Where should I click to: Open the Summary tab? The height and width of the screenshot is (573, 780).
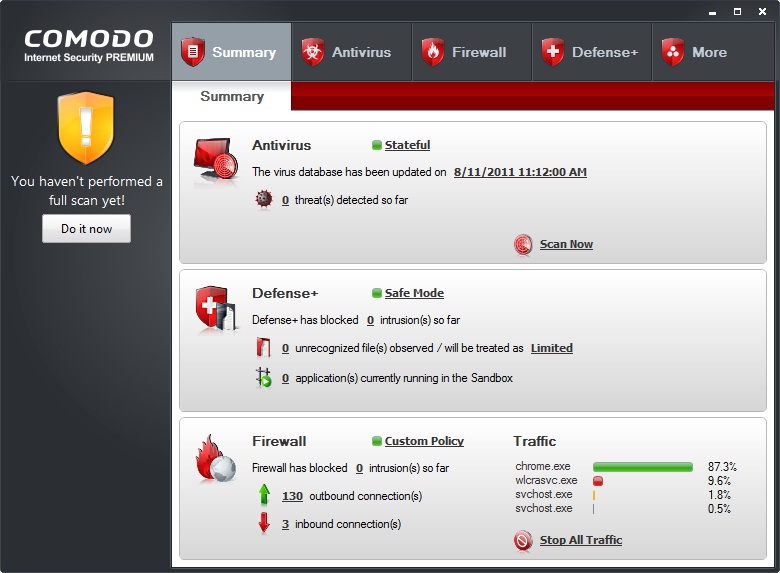click(232, 52)
